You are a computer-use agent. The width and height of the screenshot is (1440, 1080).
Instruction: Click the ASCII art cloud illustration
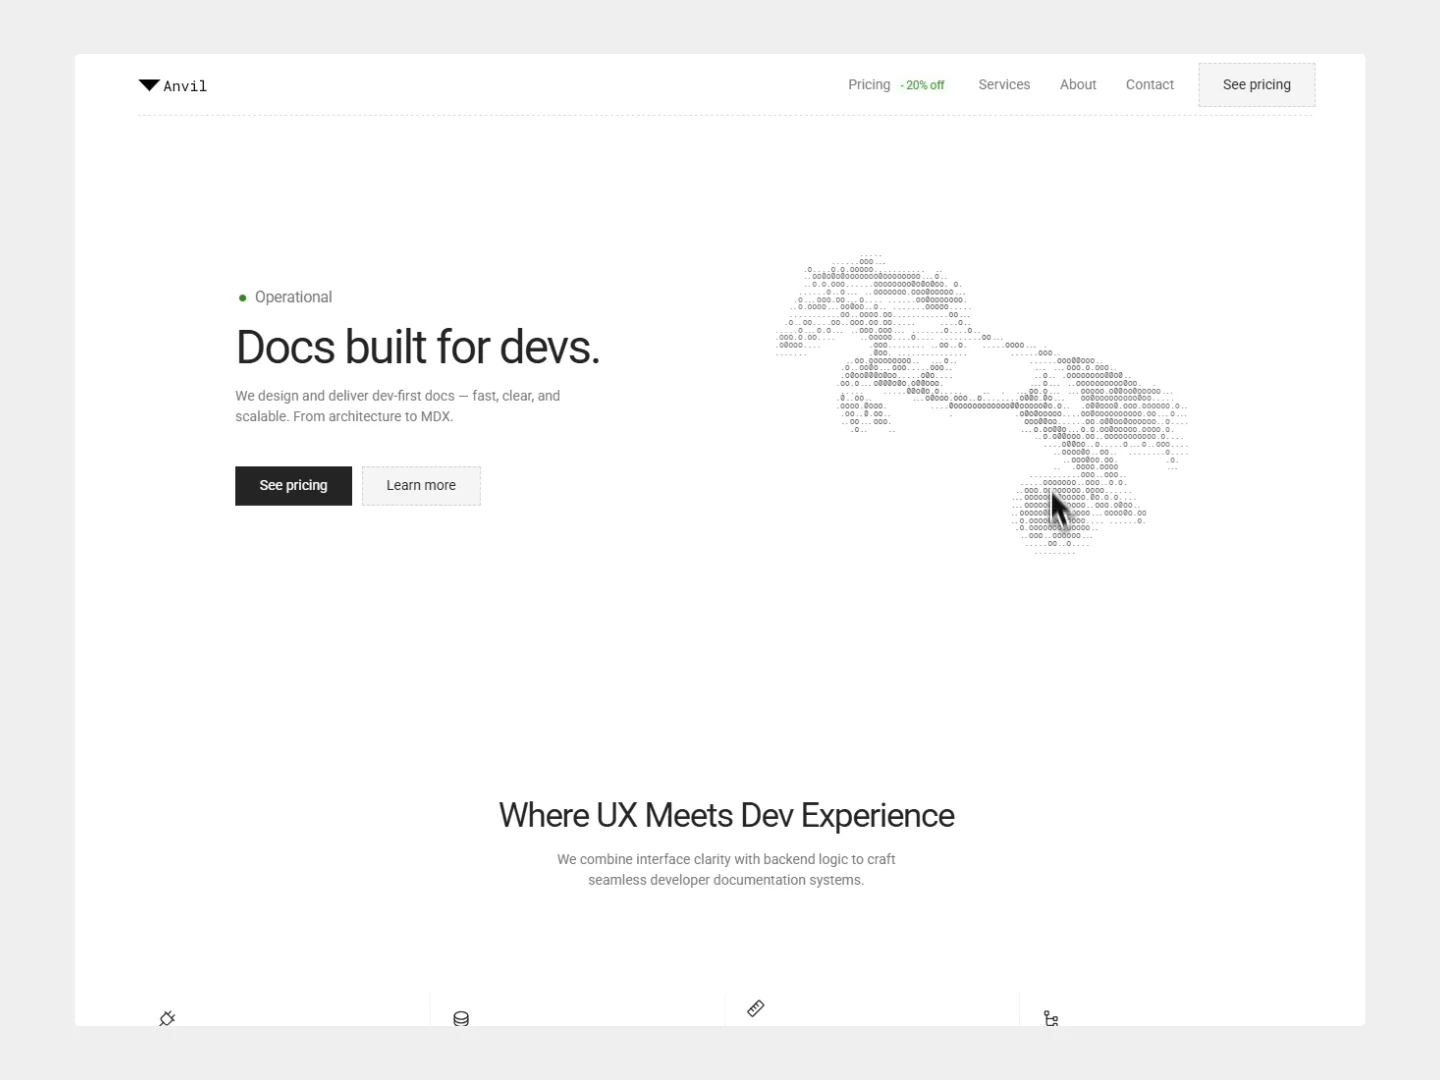click(x=982, y=405)
